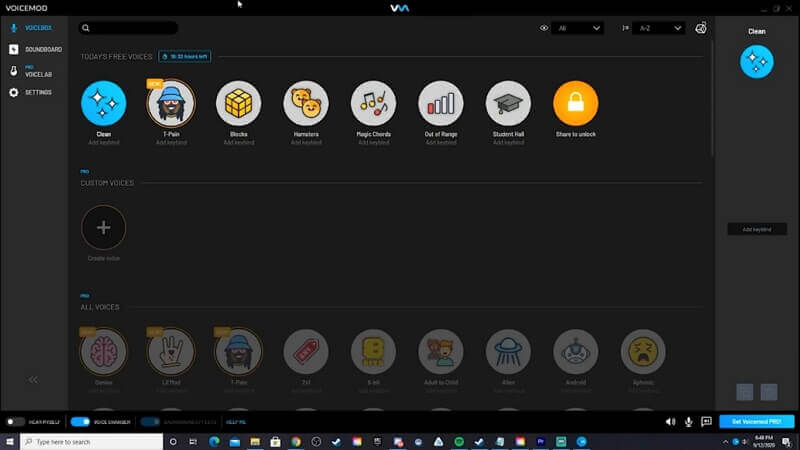Create a new custom voice with plus
The height and width of the screenshot is (450, 800).
click(x=104, y=227)
